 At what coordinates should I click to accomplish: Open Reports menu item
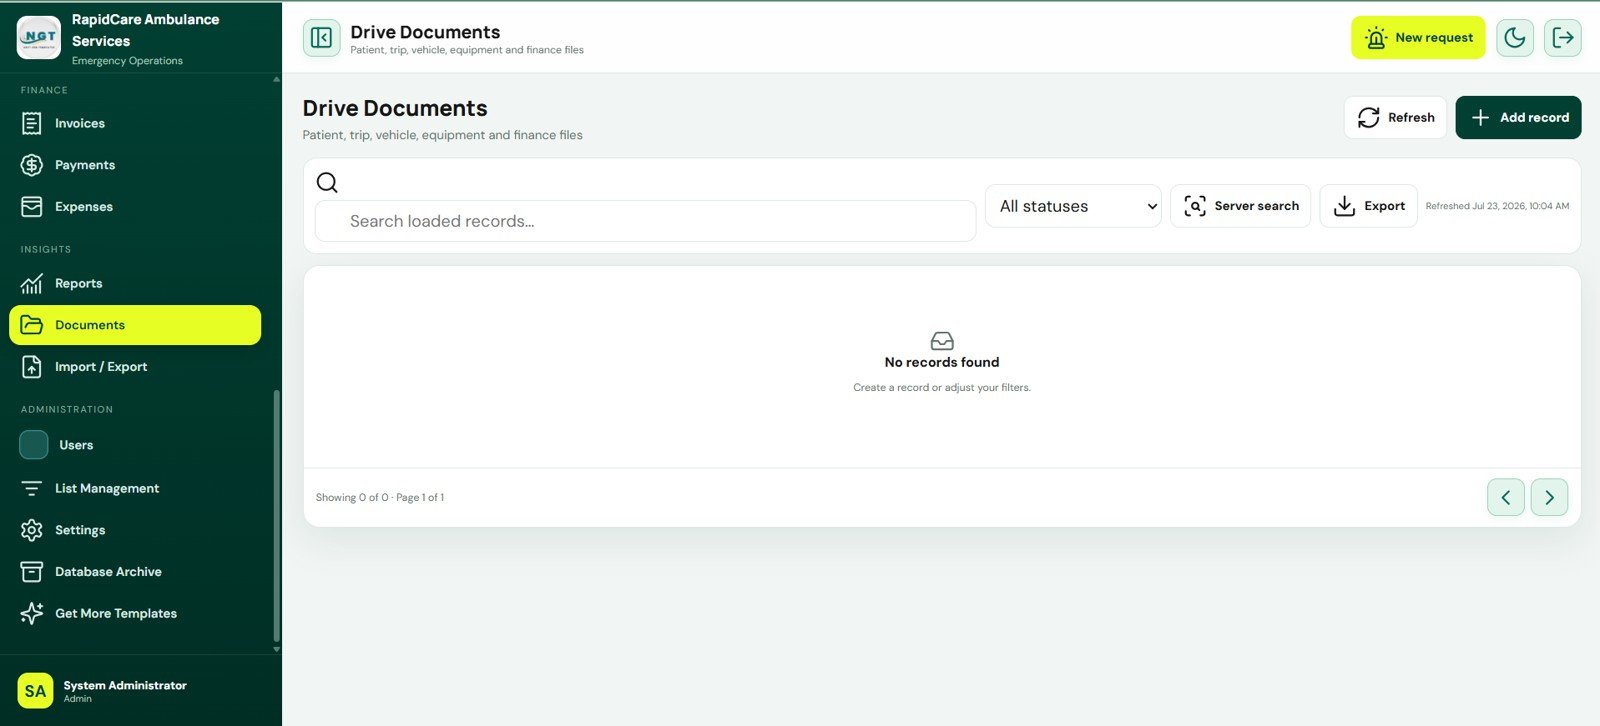(x=135, y=283)
